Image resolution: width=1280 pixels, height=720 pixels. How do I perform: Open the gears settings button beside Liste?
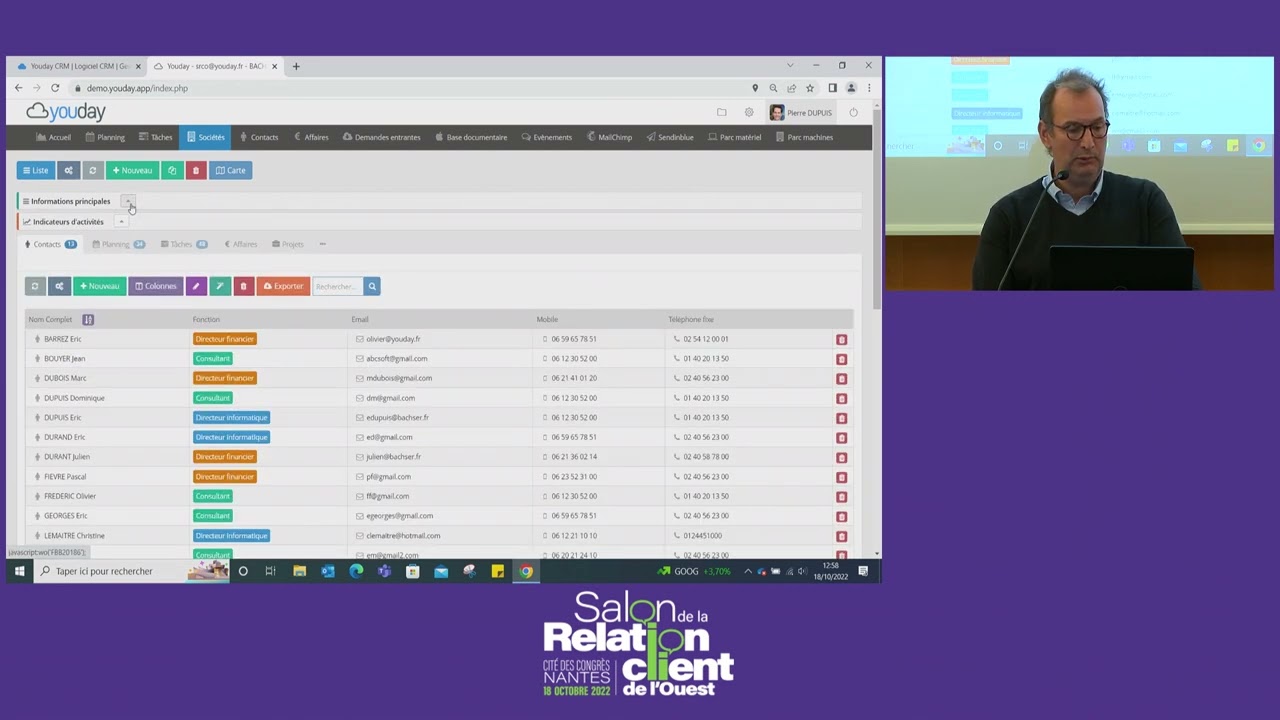point(68,170)
